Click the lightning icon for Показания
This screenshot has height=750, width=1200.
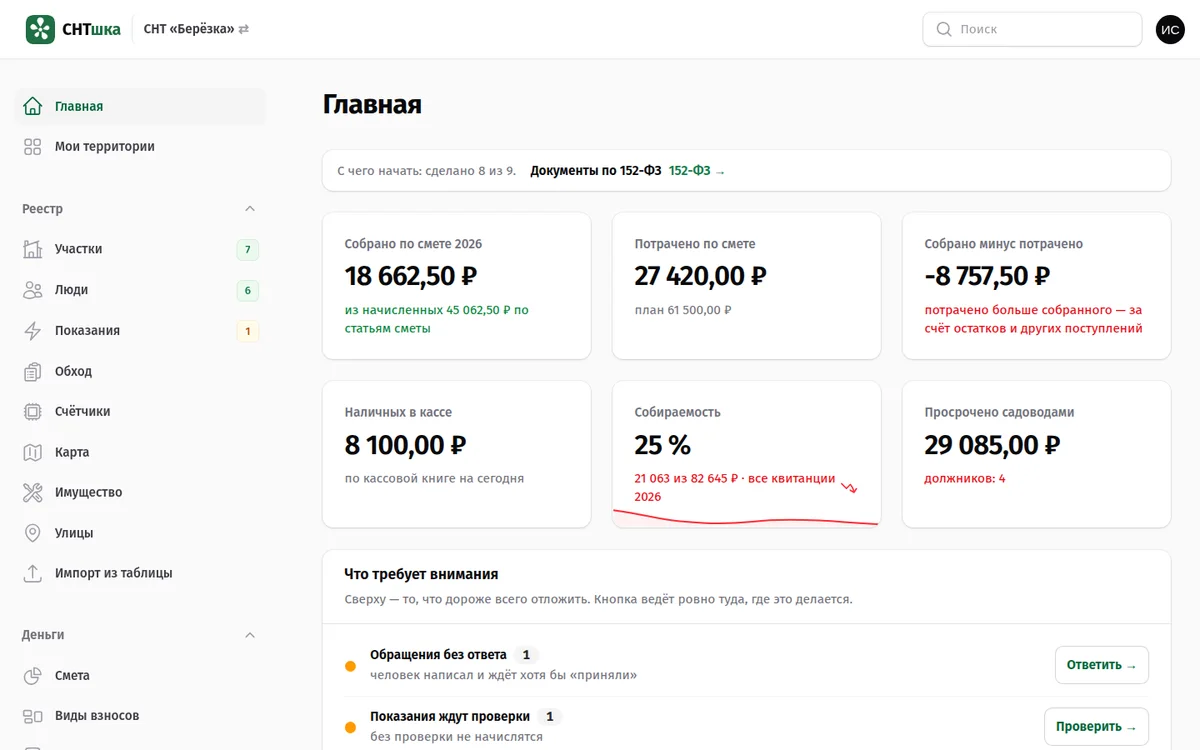(x=33, y=330)
